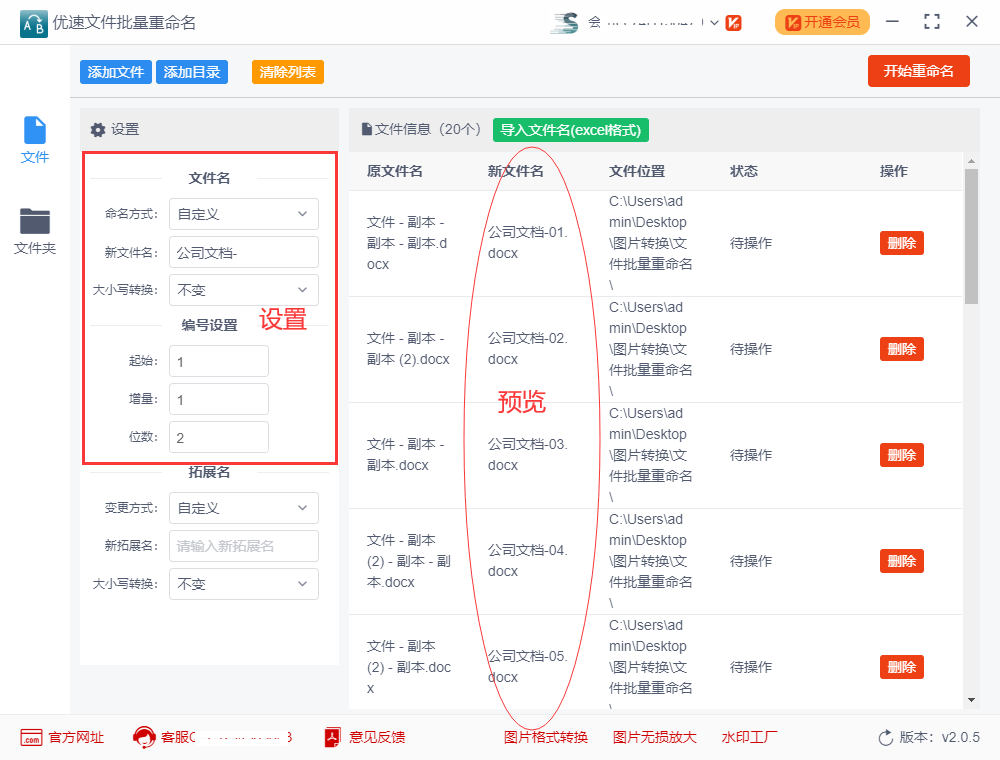Viewport: 1000px width, 760px height.
Task: Click the settings gear icon beside 设置
Action: tap(98, 129)
